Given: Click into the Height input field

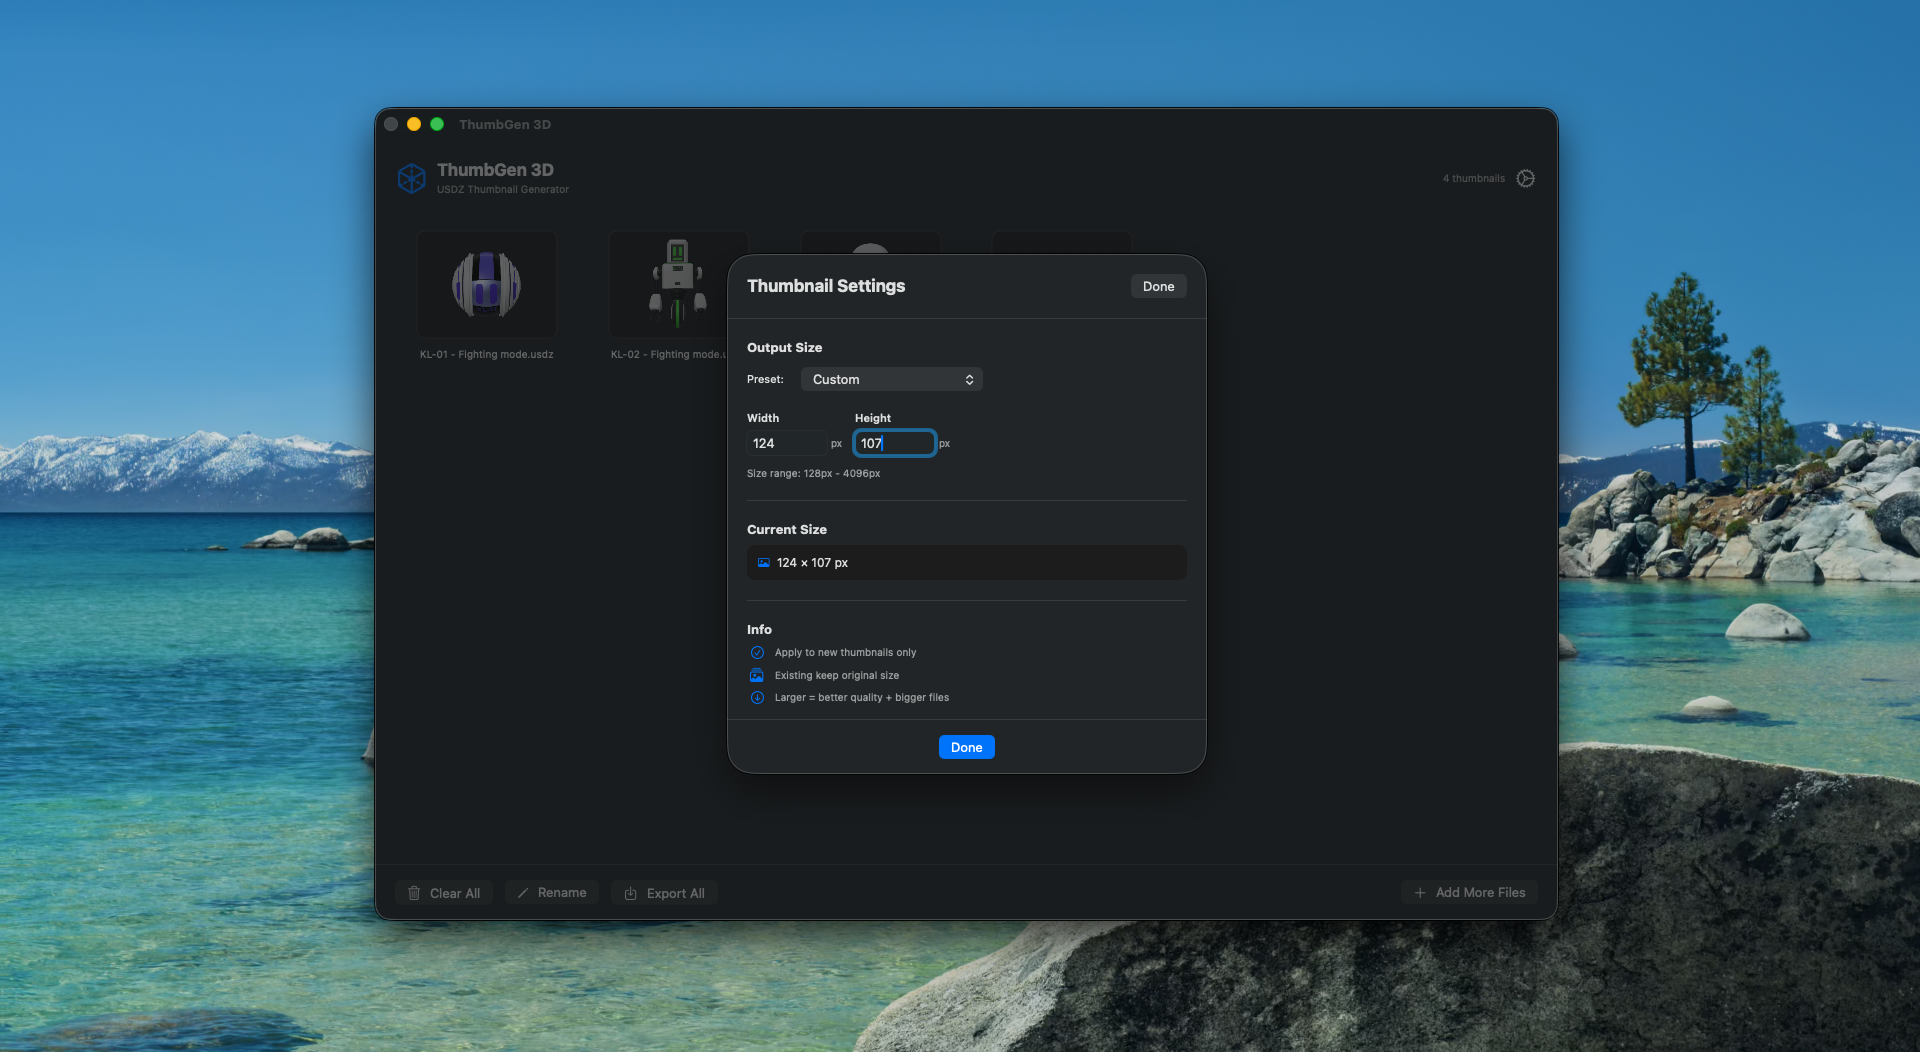Looking at the screenshot, I should 894,443.
